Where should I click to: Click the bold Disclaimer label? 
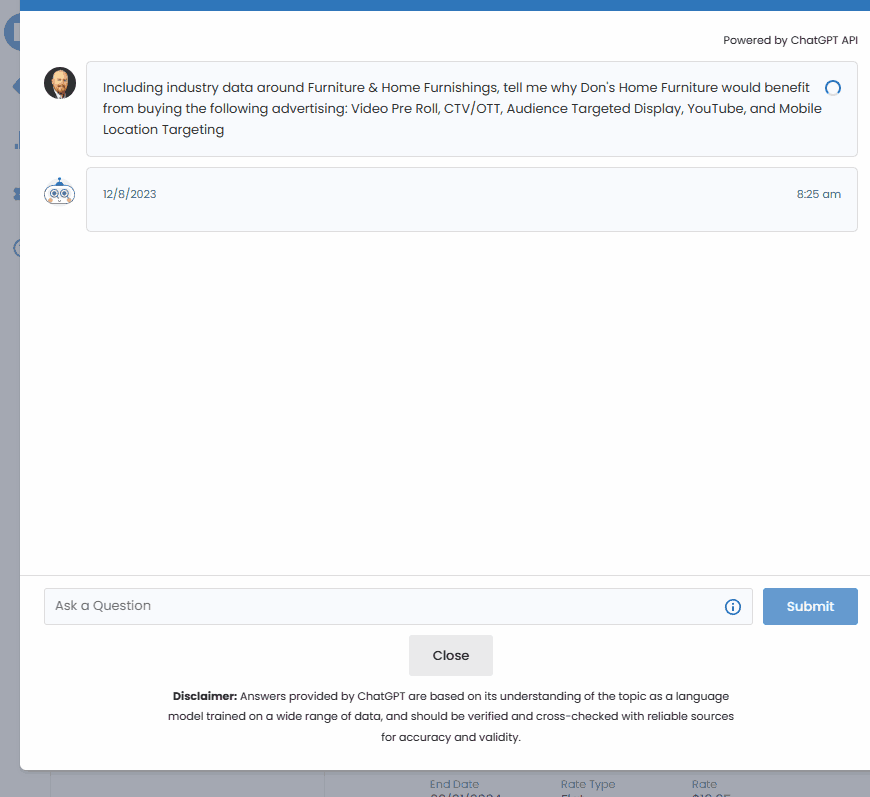click(x=204, y=696)
